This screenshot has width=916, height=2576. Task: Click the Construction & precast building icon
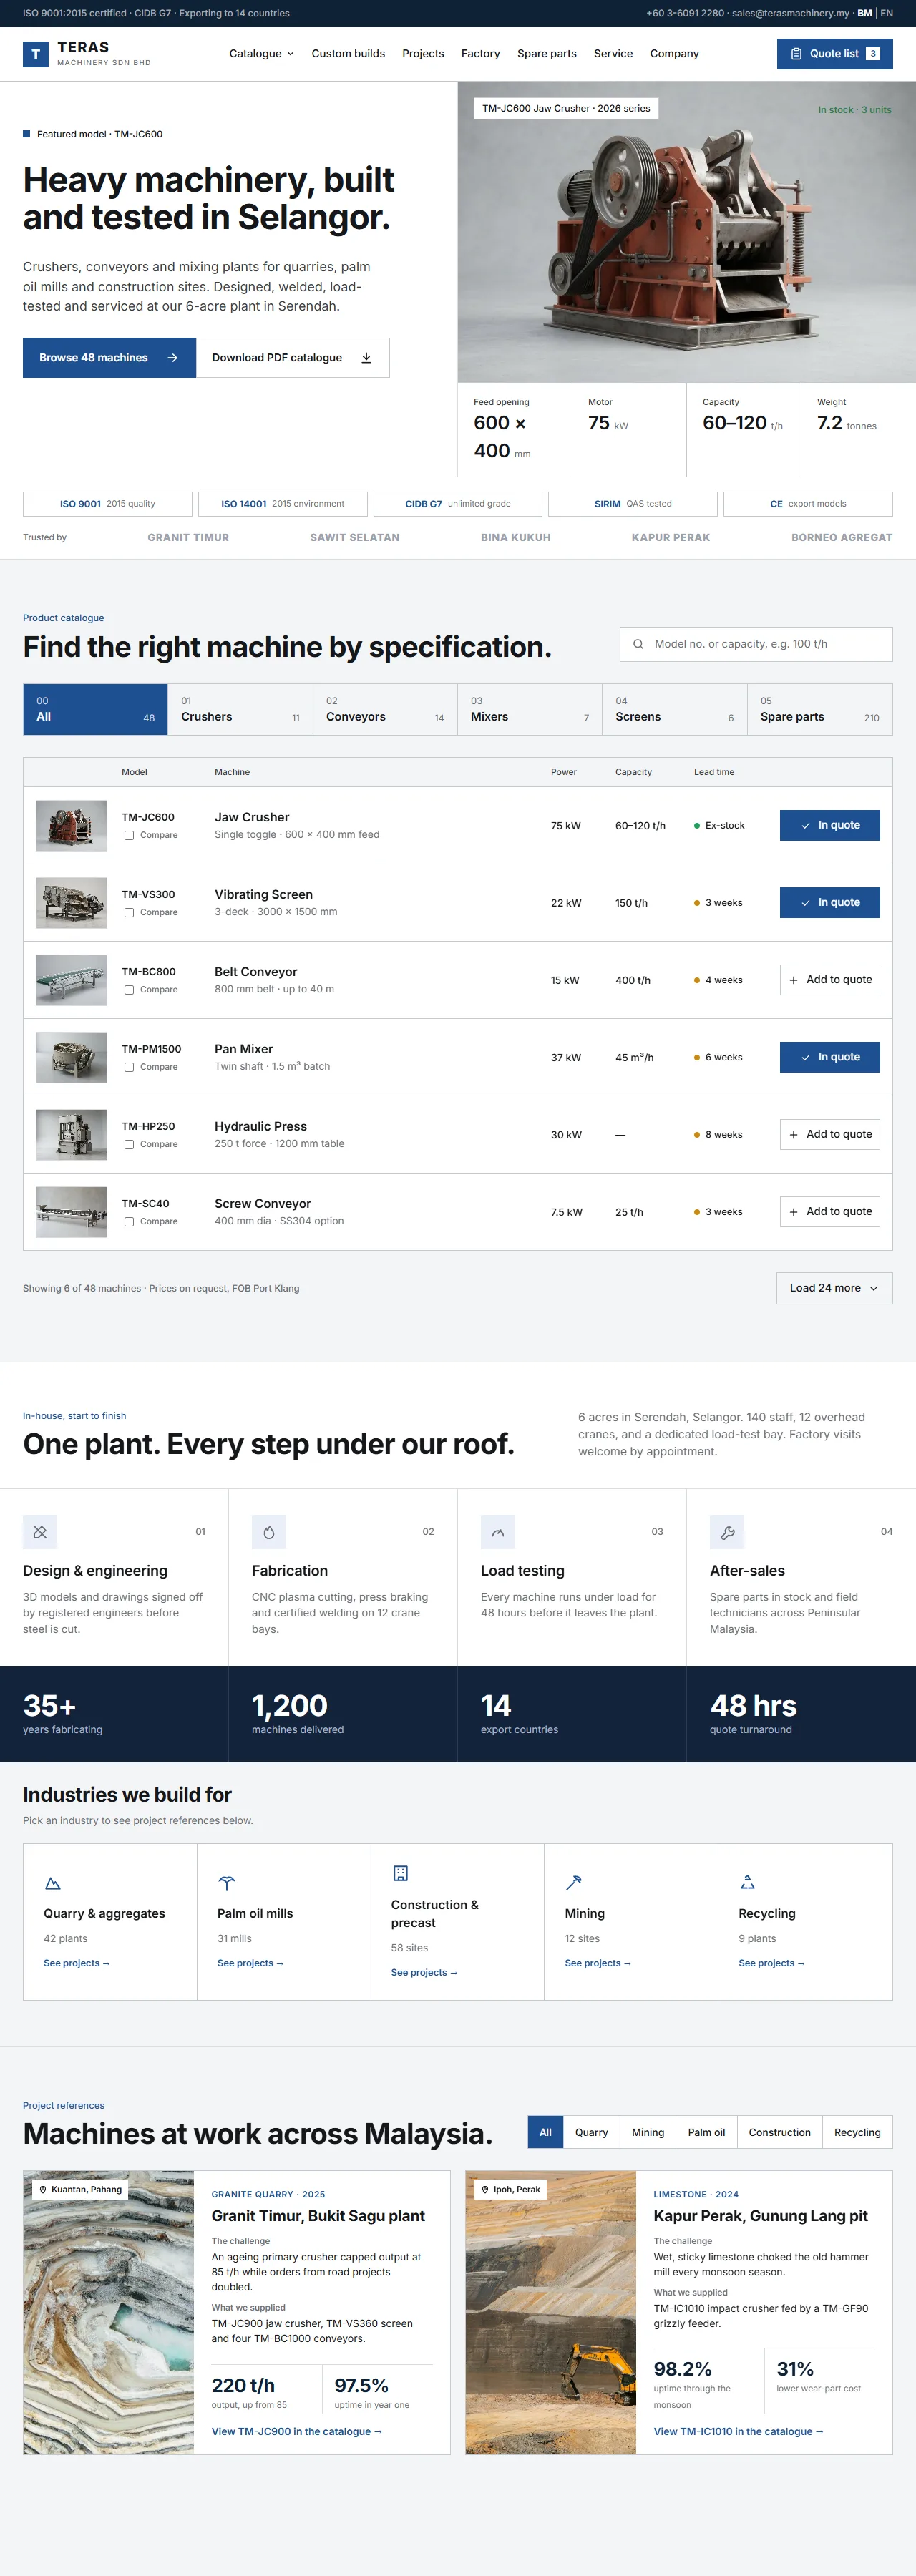400,1873
